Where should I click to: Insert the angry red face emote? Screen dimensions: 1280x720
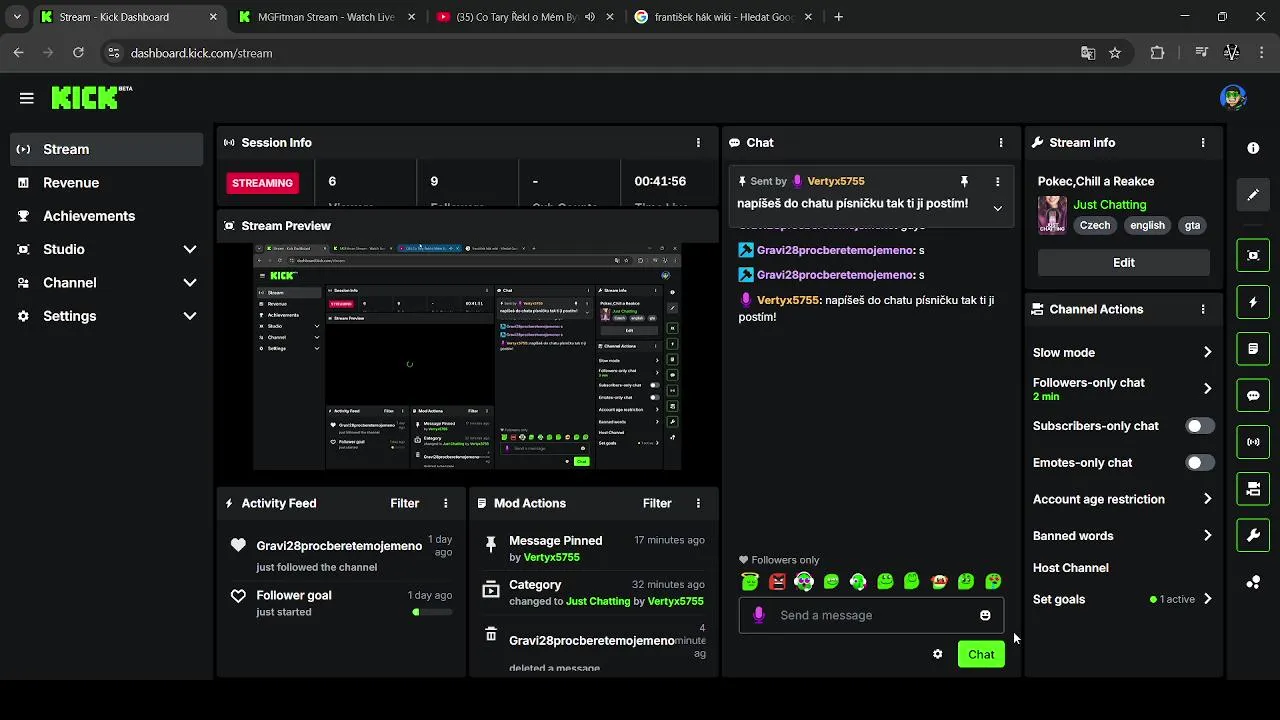[x=777, y=581]
